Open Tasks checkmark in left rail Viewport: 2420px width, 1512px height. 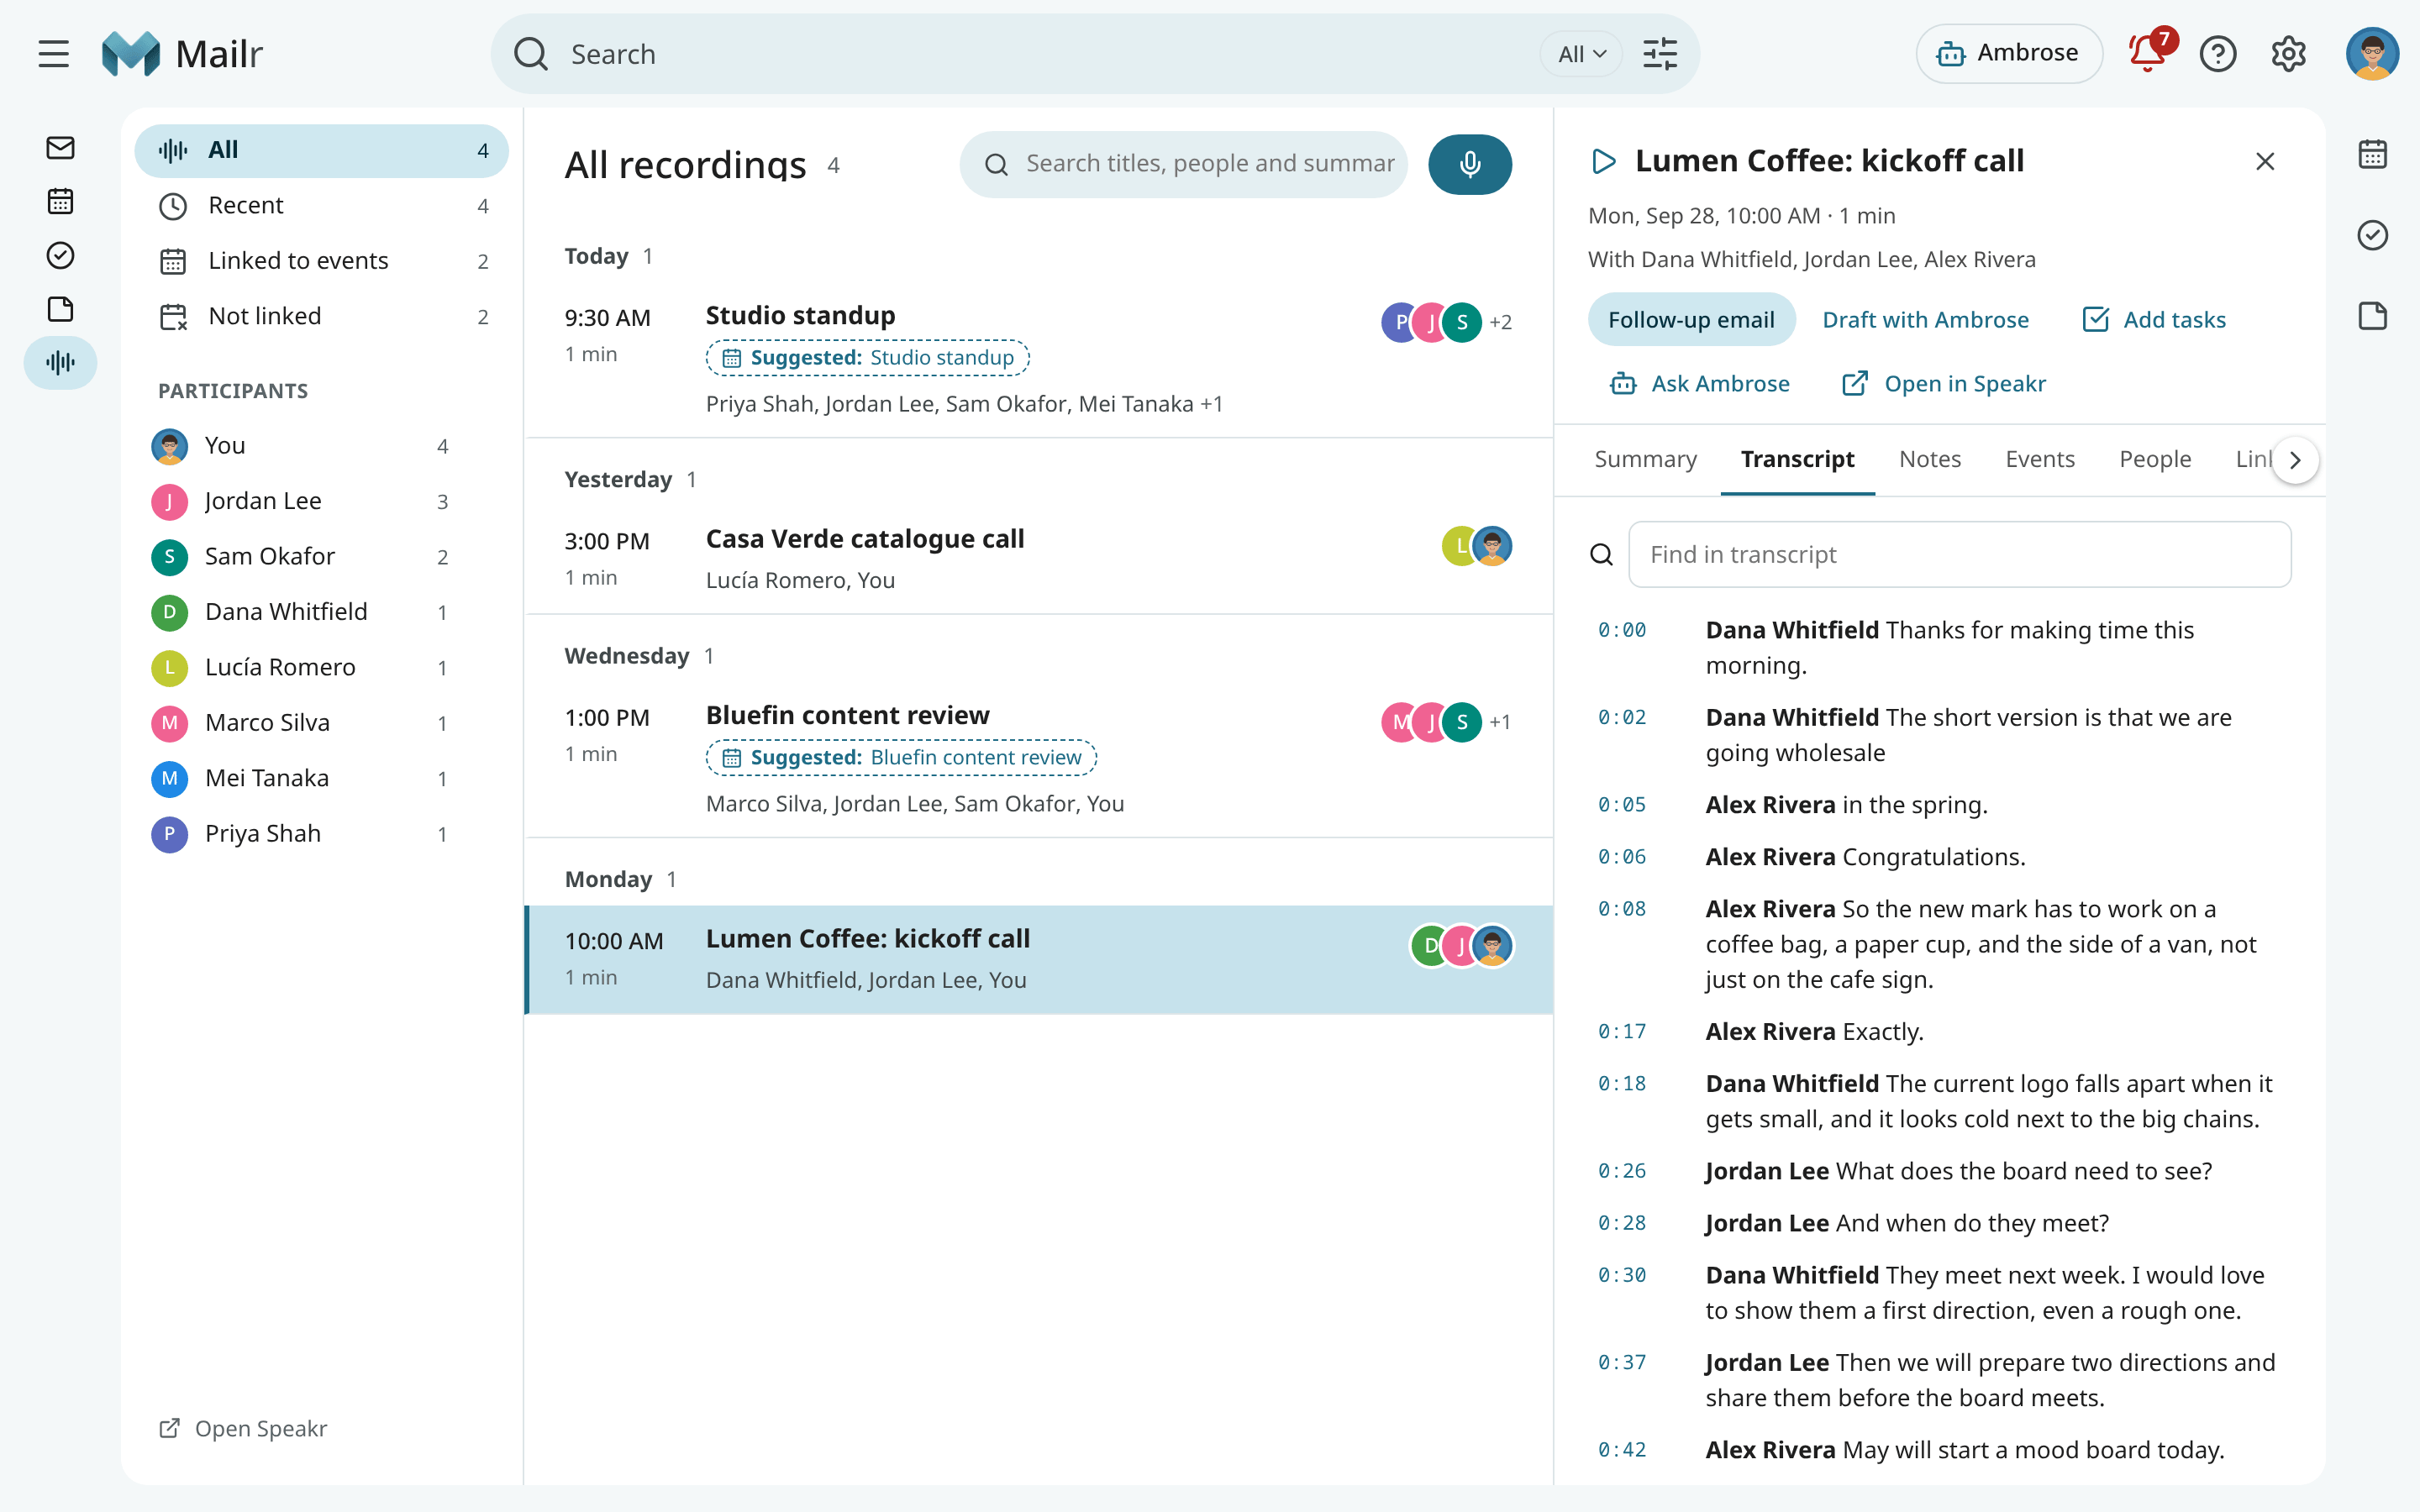coord(60,255)
